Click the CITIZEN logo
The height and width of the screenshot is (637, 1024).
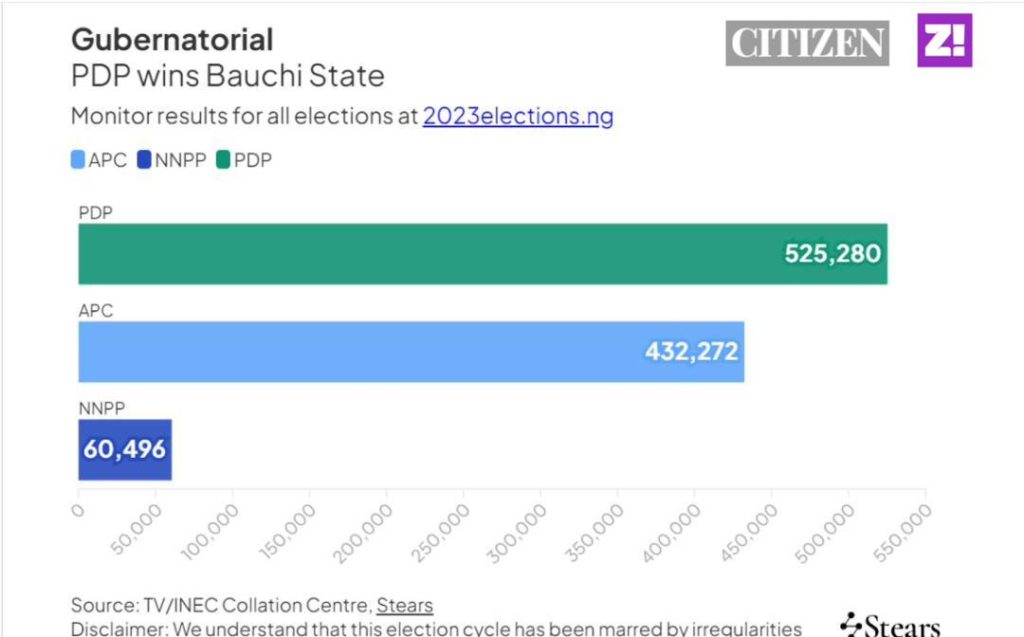point(807,43)
